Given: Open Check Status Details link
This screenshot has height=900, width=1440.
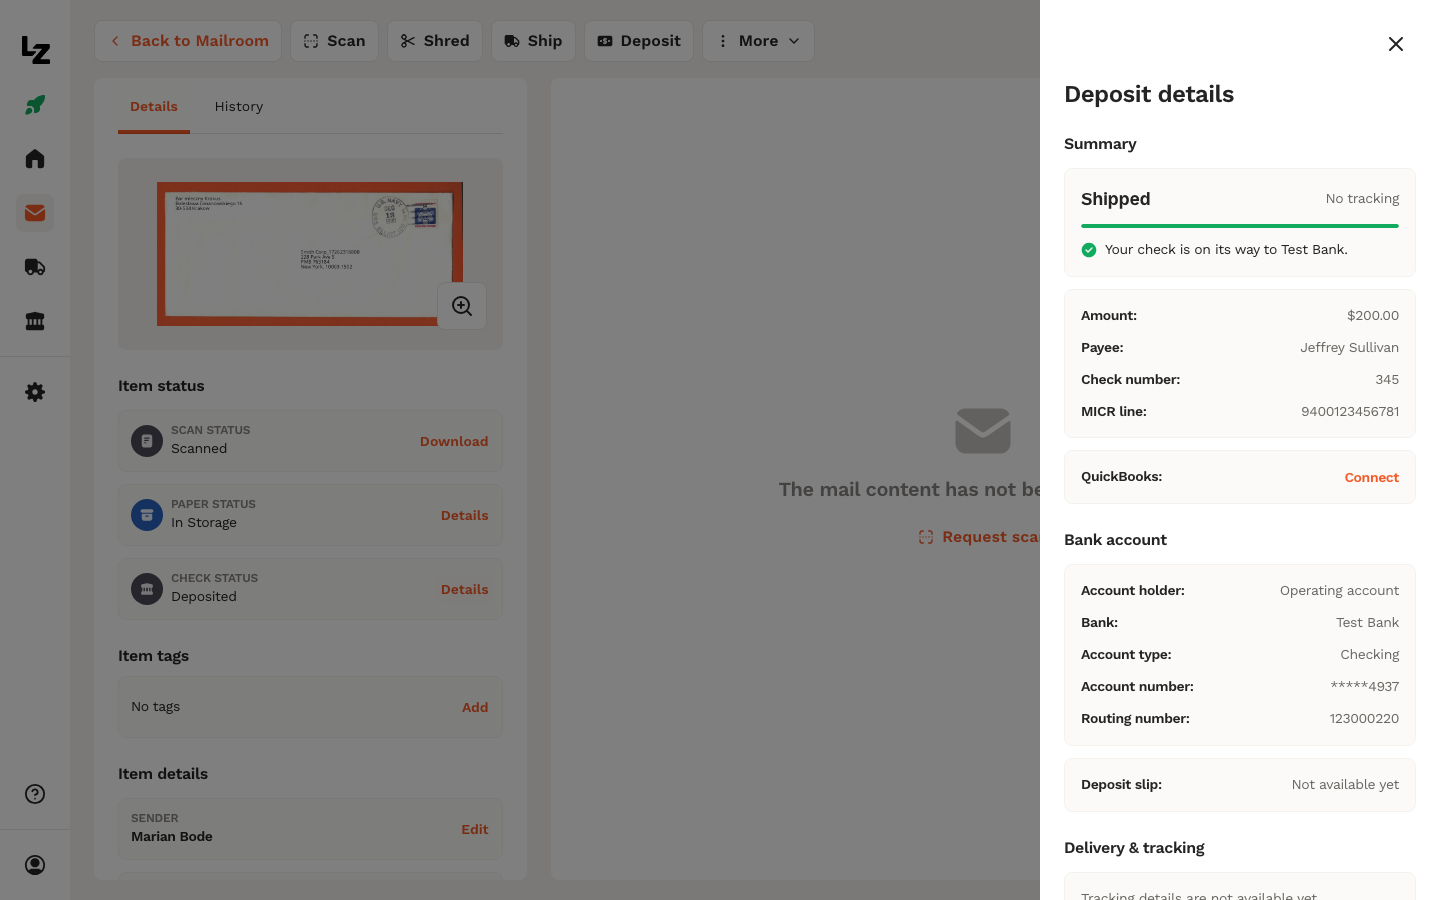Looking at the screenshot, I should tap(465, 589).
